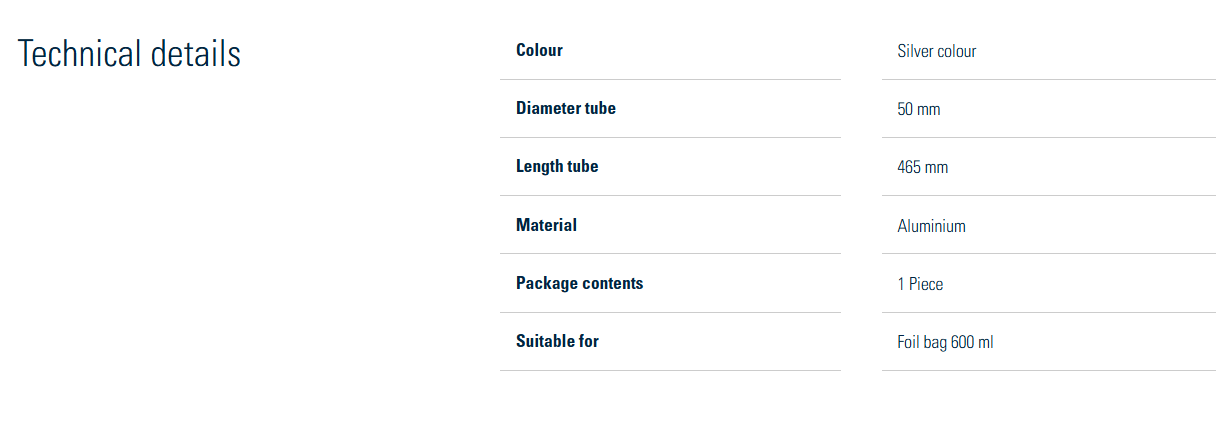Click the Diameter tube label
Screen dimensions: 1216x440
[x=565, y=108]
